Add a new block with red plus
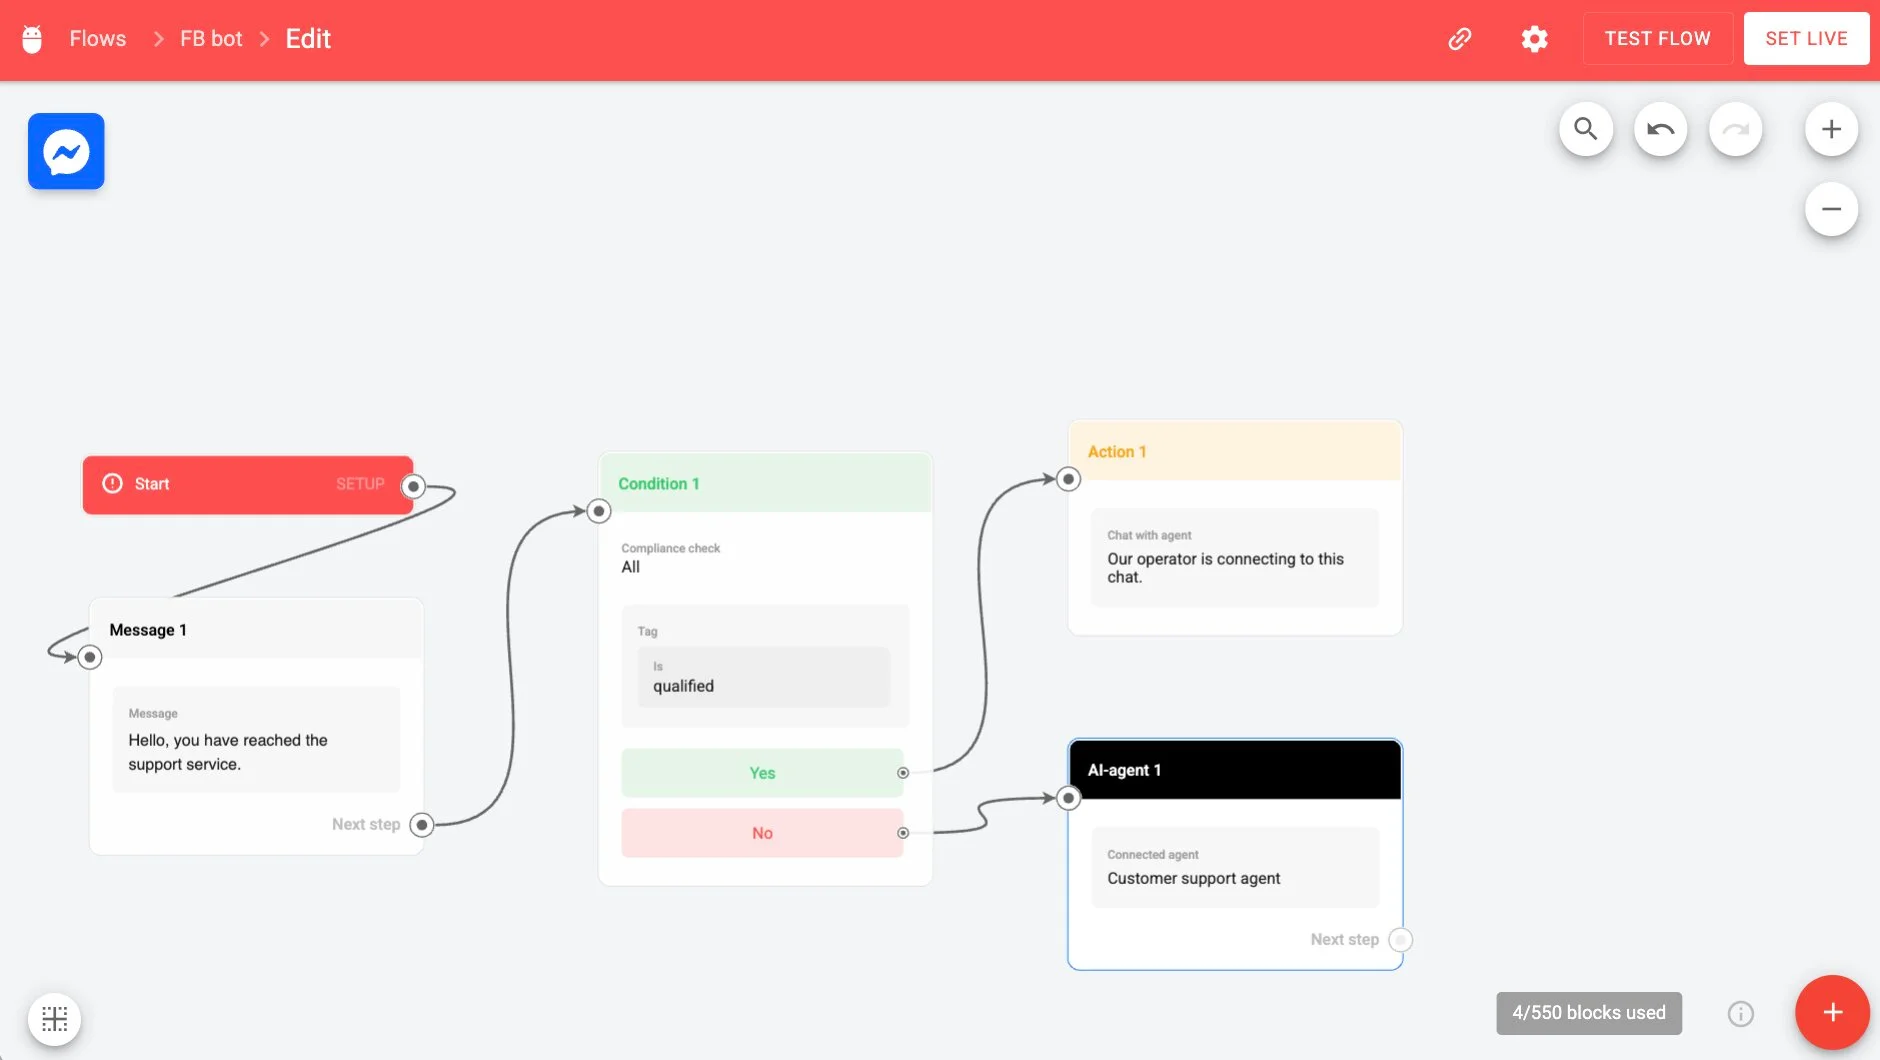The image size is (1880, 1060). 1833,1012
